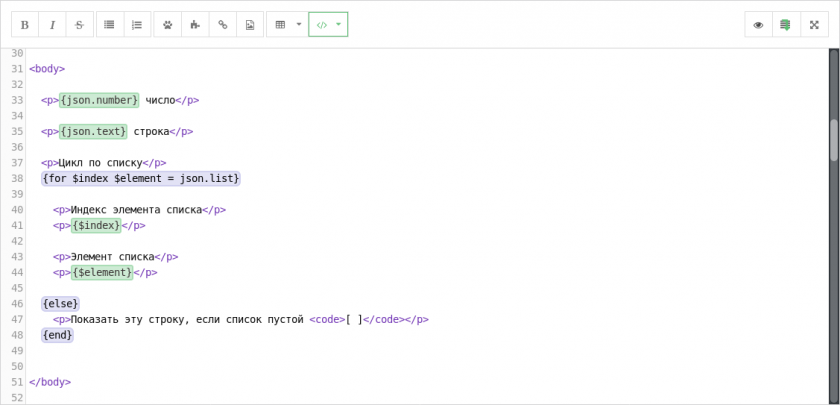Toggle bold formatting
This screenshot has width=840, height=405.
[x=25, y=25]
